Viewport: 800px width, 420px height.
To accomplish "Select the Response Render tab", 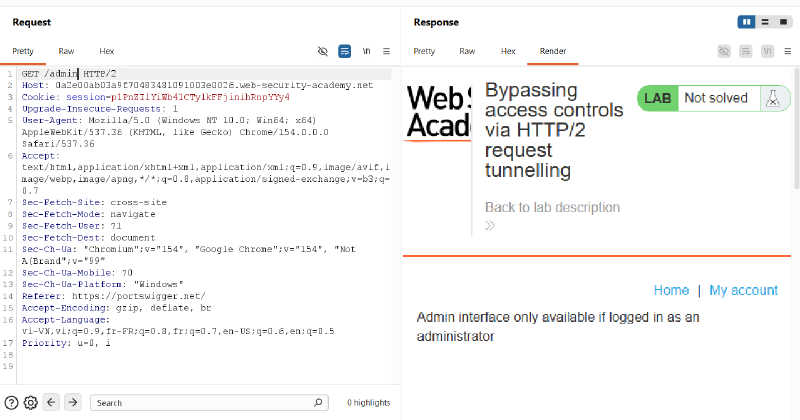I will [x=553, y=51].
